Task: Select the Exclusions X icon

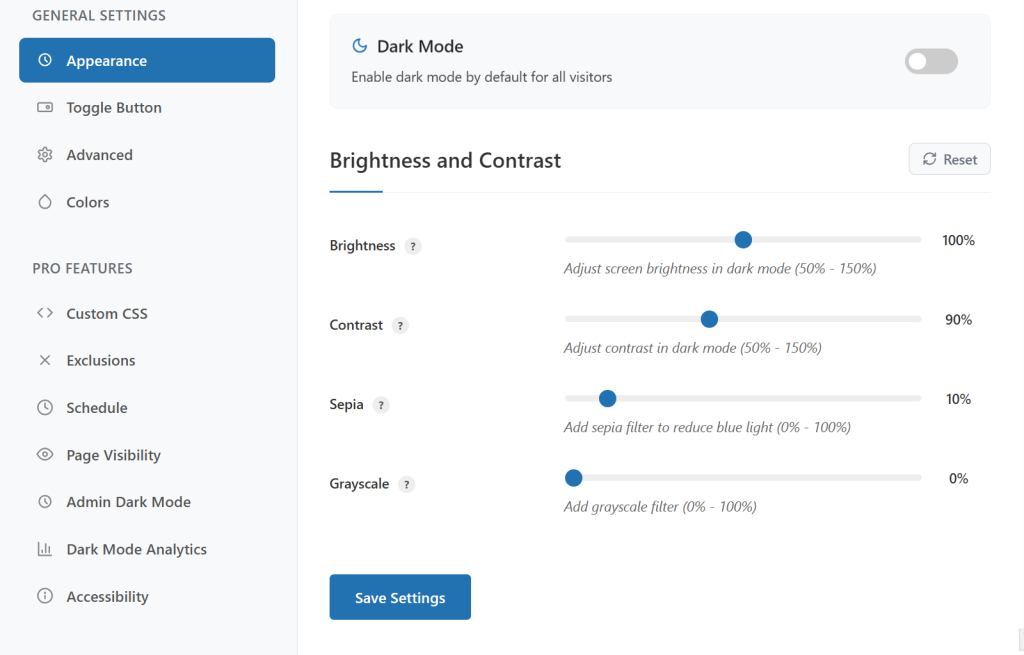Action: pyautogui.click(x=44, y=360)
